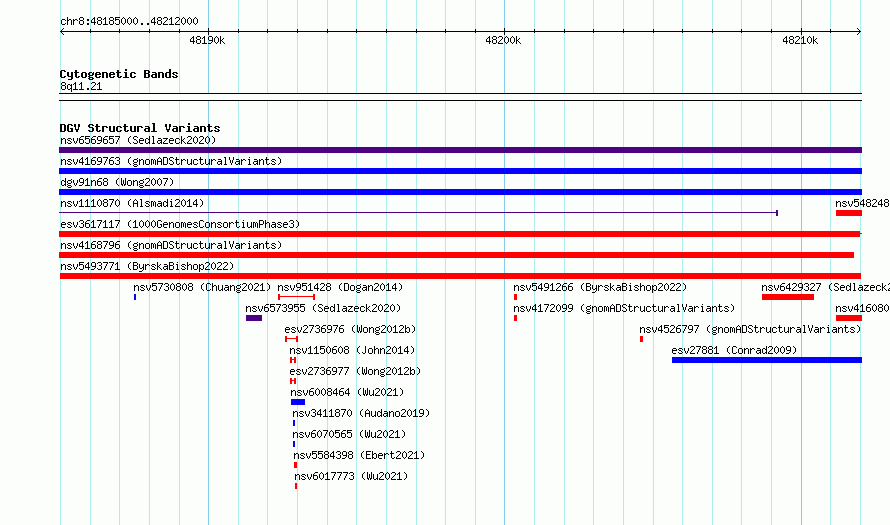Open nsv4168796 (gnomADStructuralVariants) label
890x525 pixels.
coord(171,245)
